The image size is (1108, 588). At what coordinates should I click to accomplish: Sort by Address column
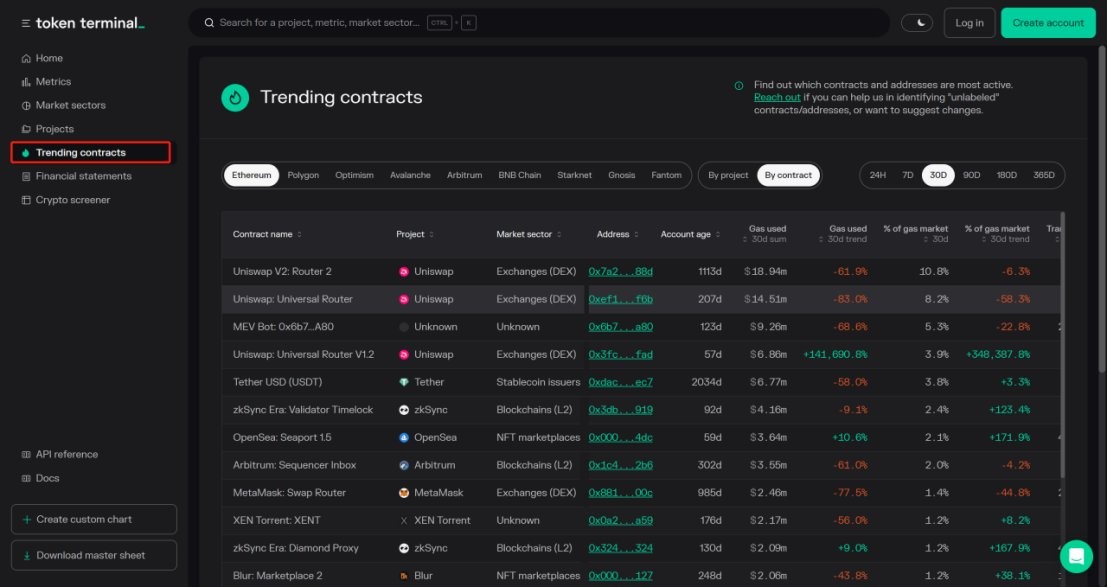pyautogui.click(x=618, y=235)
